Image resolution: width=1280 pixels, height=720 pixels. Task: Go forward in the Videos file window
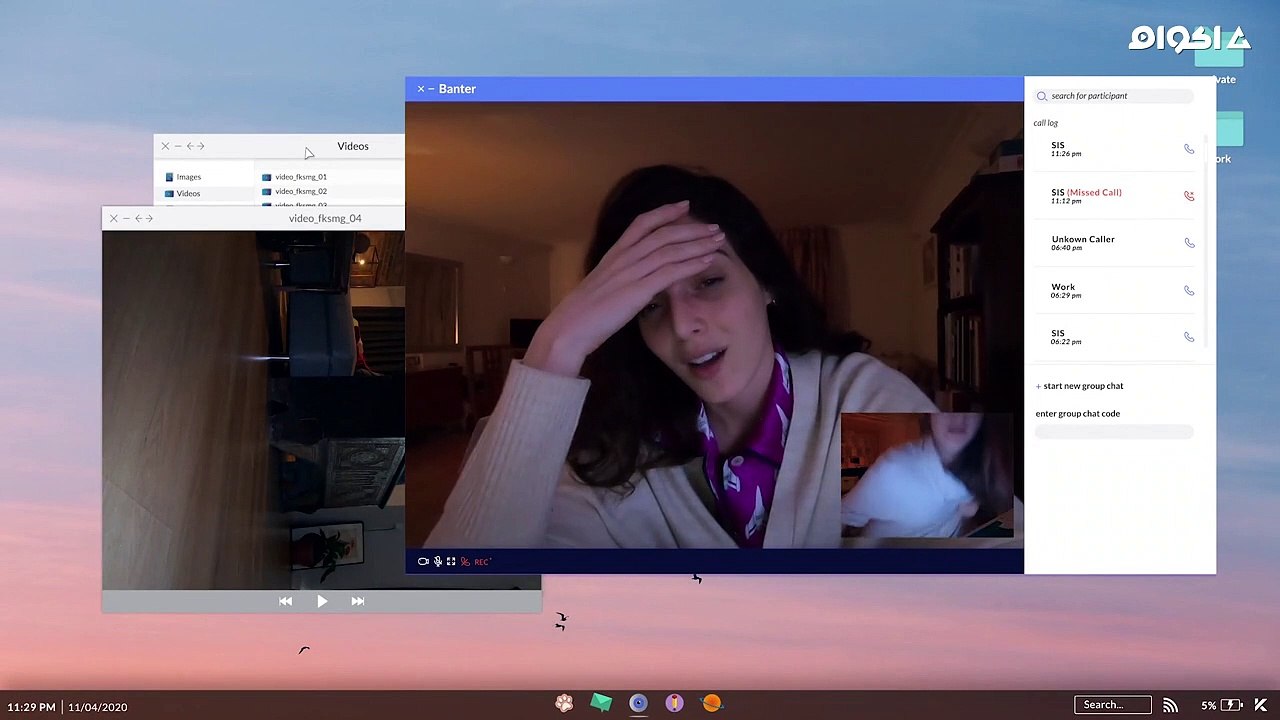pos(201,146)
